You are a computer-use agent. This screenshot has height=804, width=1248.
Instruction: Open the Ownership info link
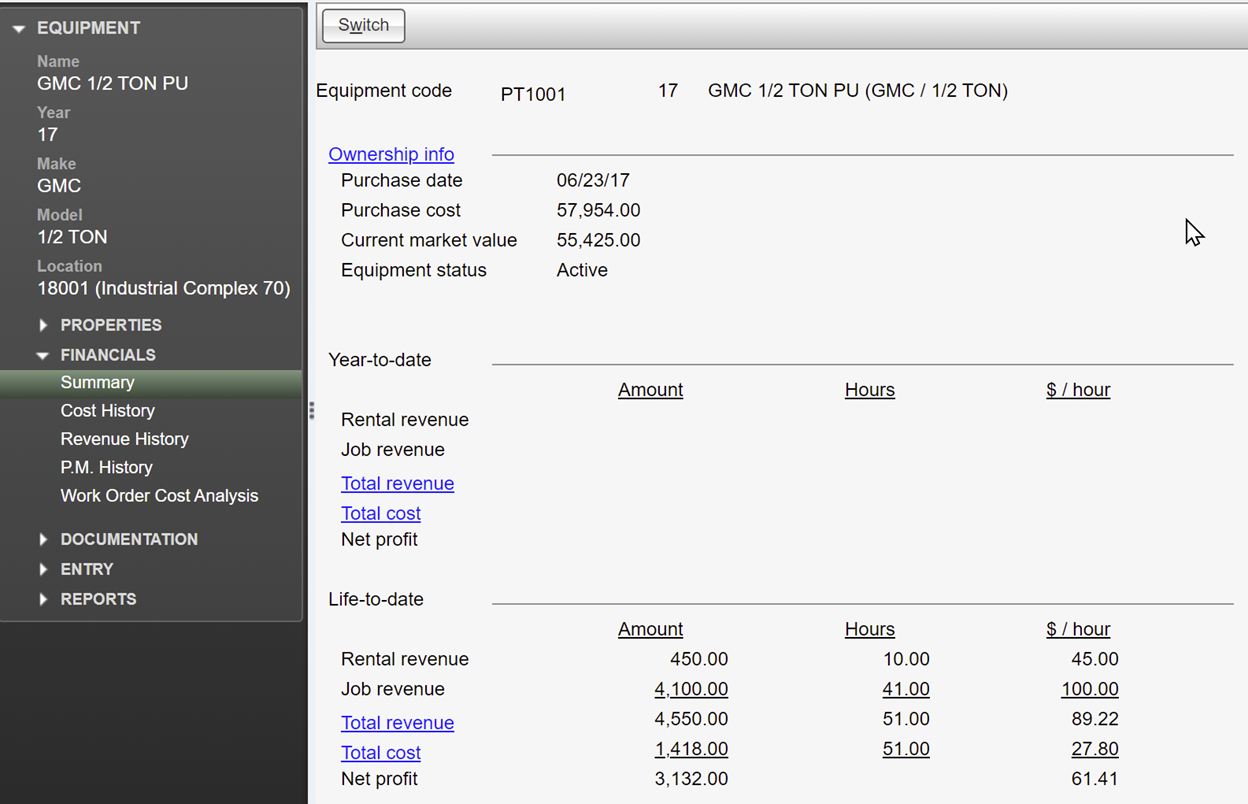tap(391, 154)
